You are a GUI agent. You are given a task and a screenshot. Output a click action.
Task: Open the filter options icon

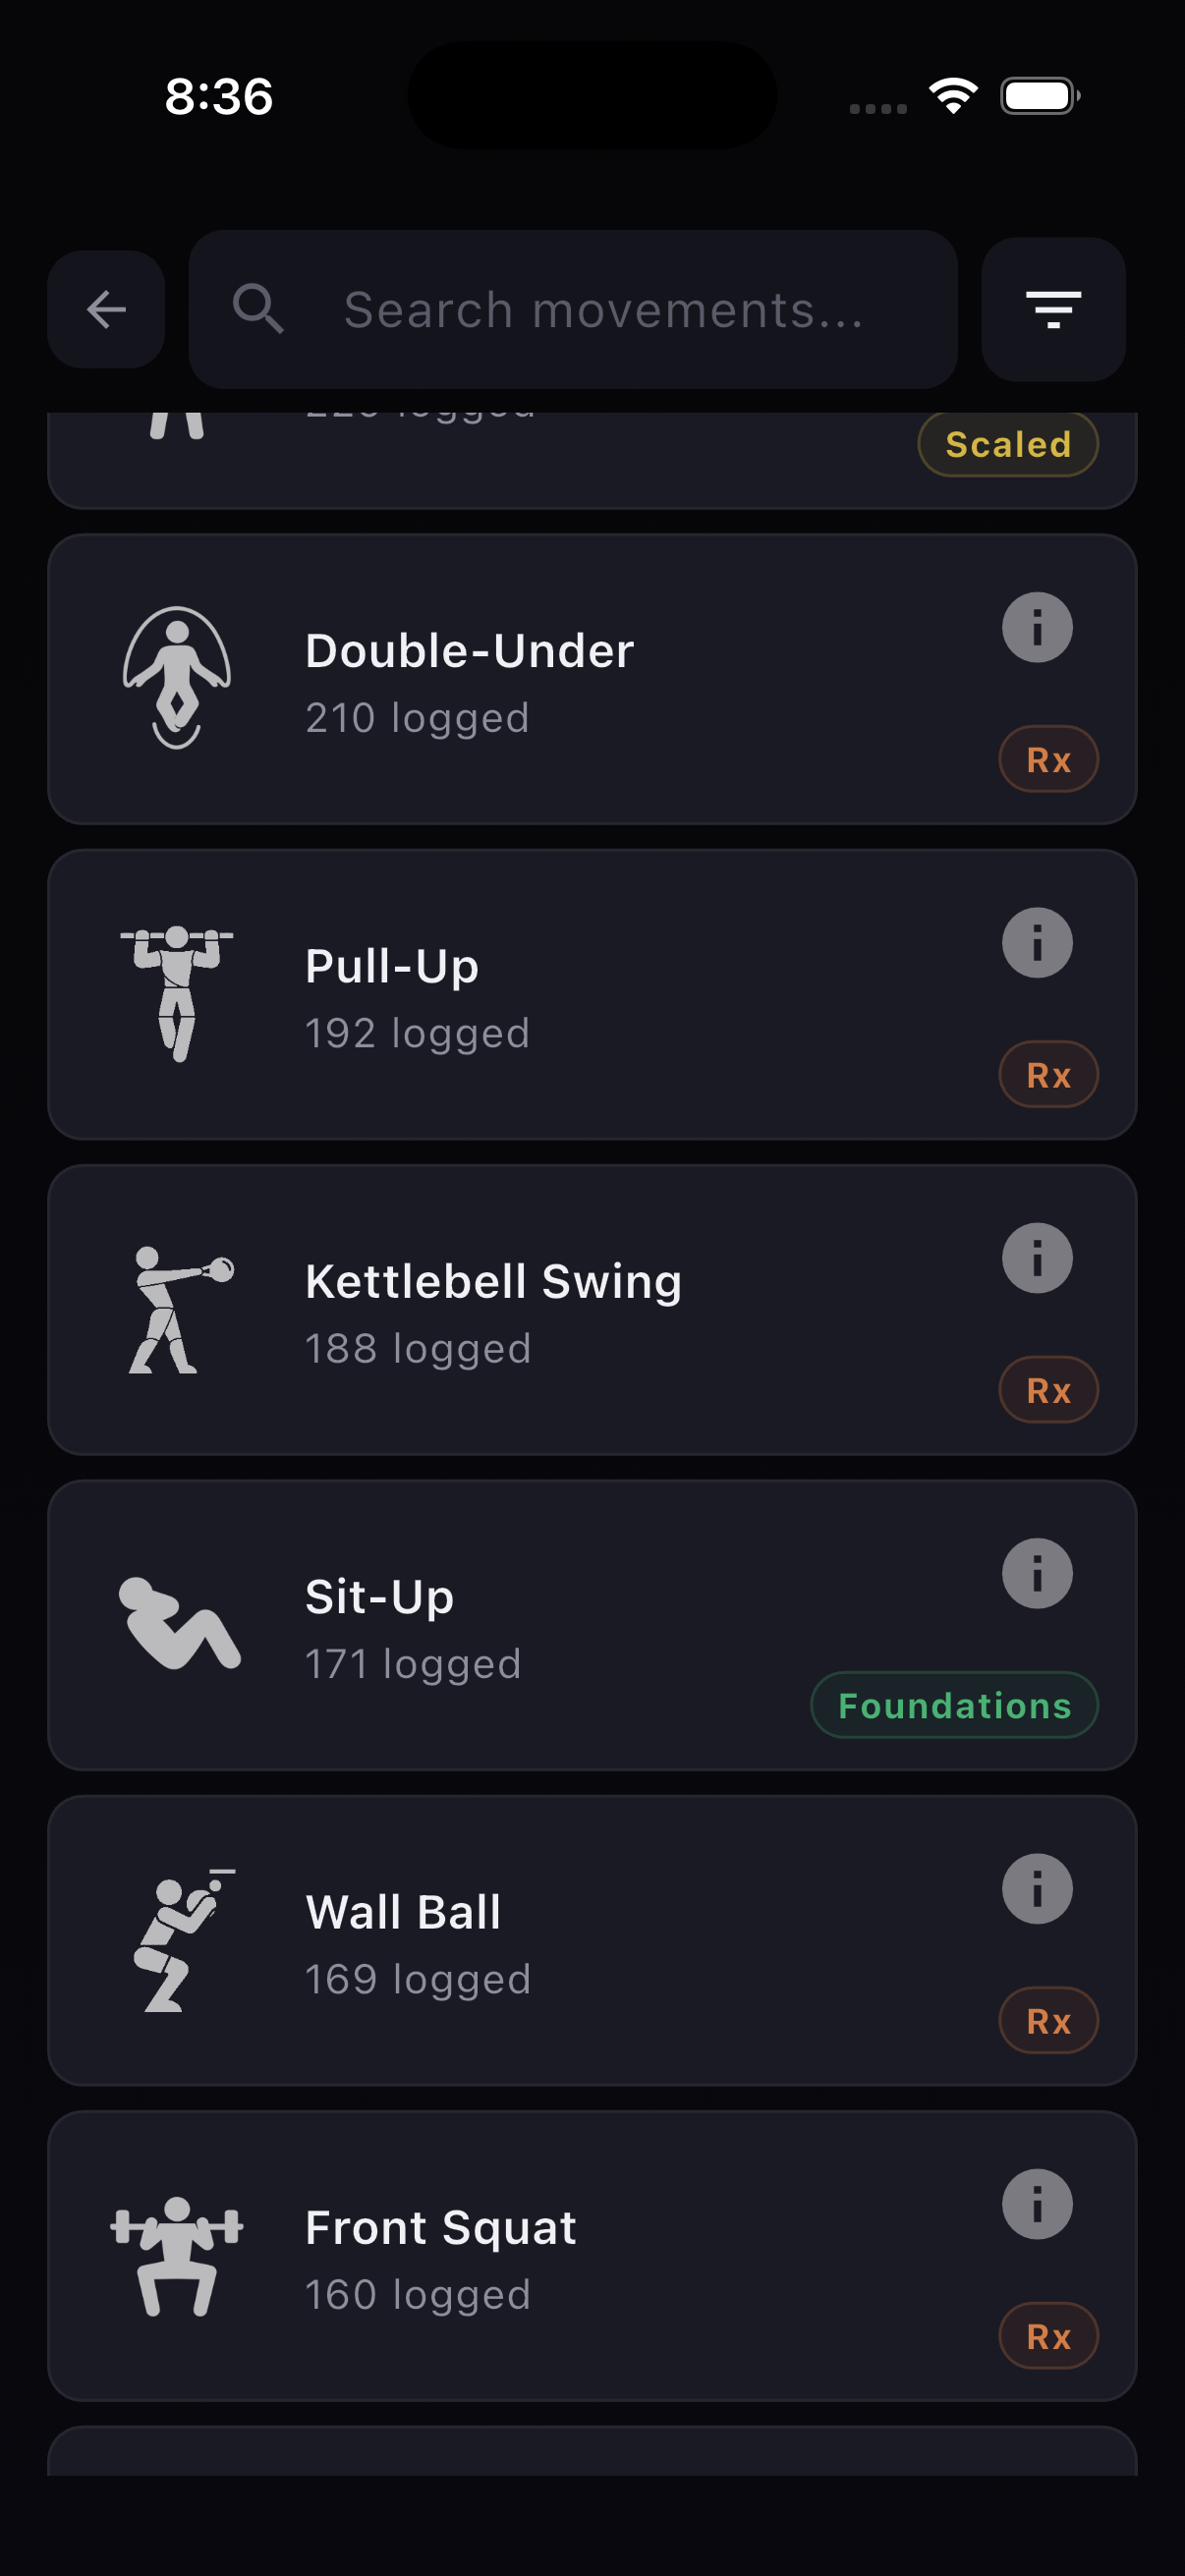(1053, 309)
